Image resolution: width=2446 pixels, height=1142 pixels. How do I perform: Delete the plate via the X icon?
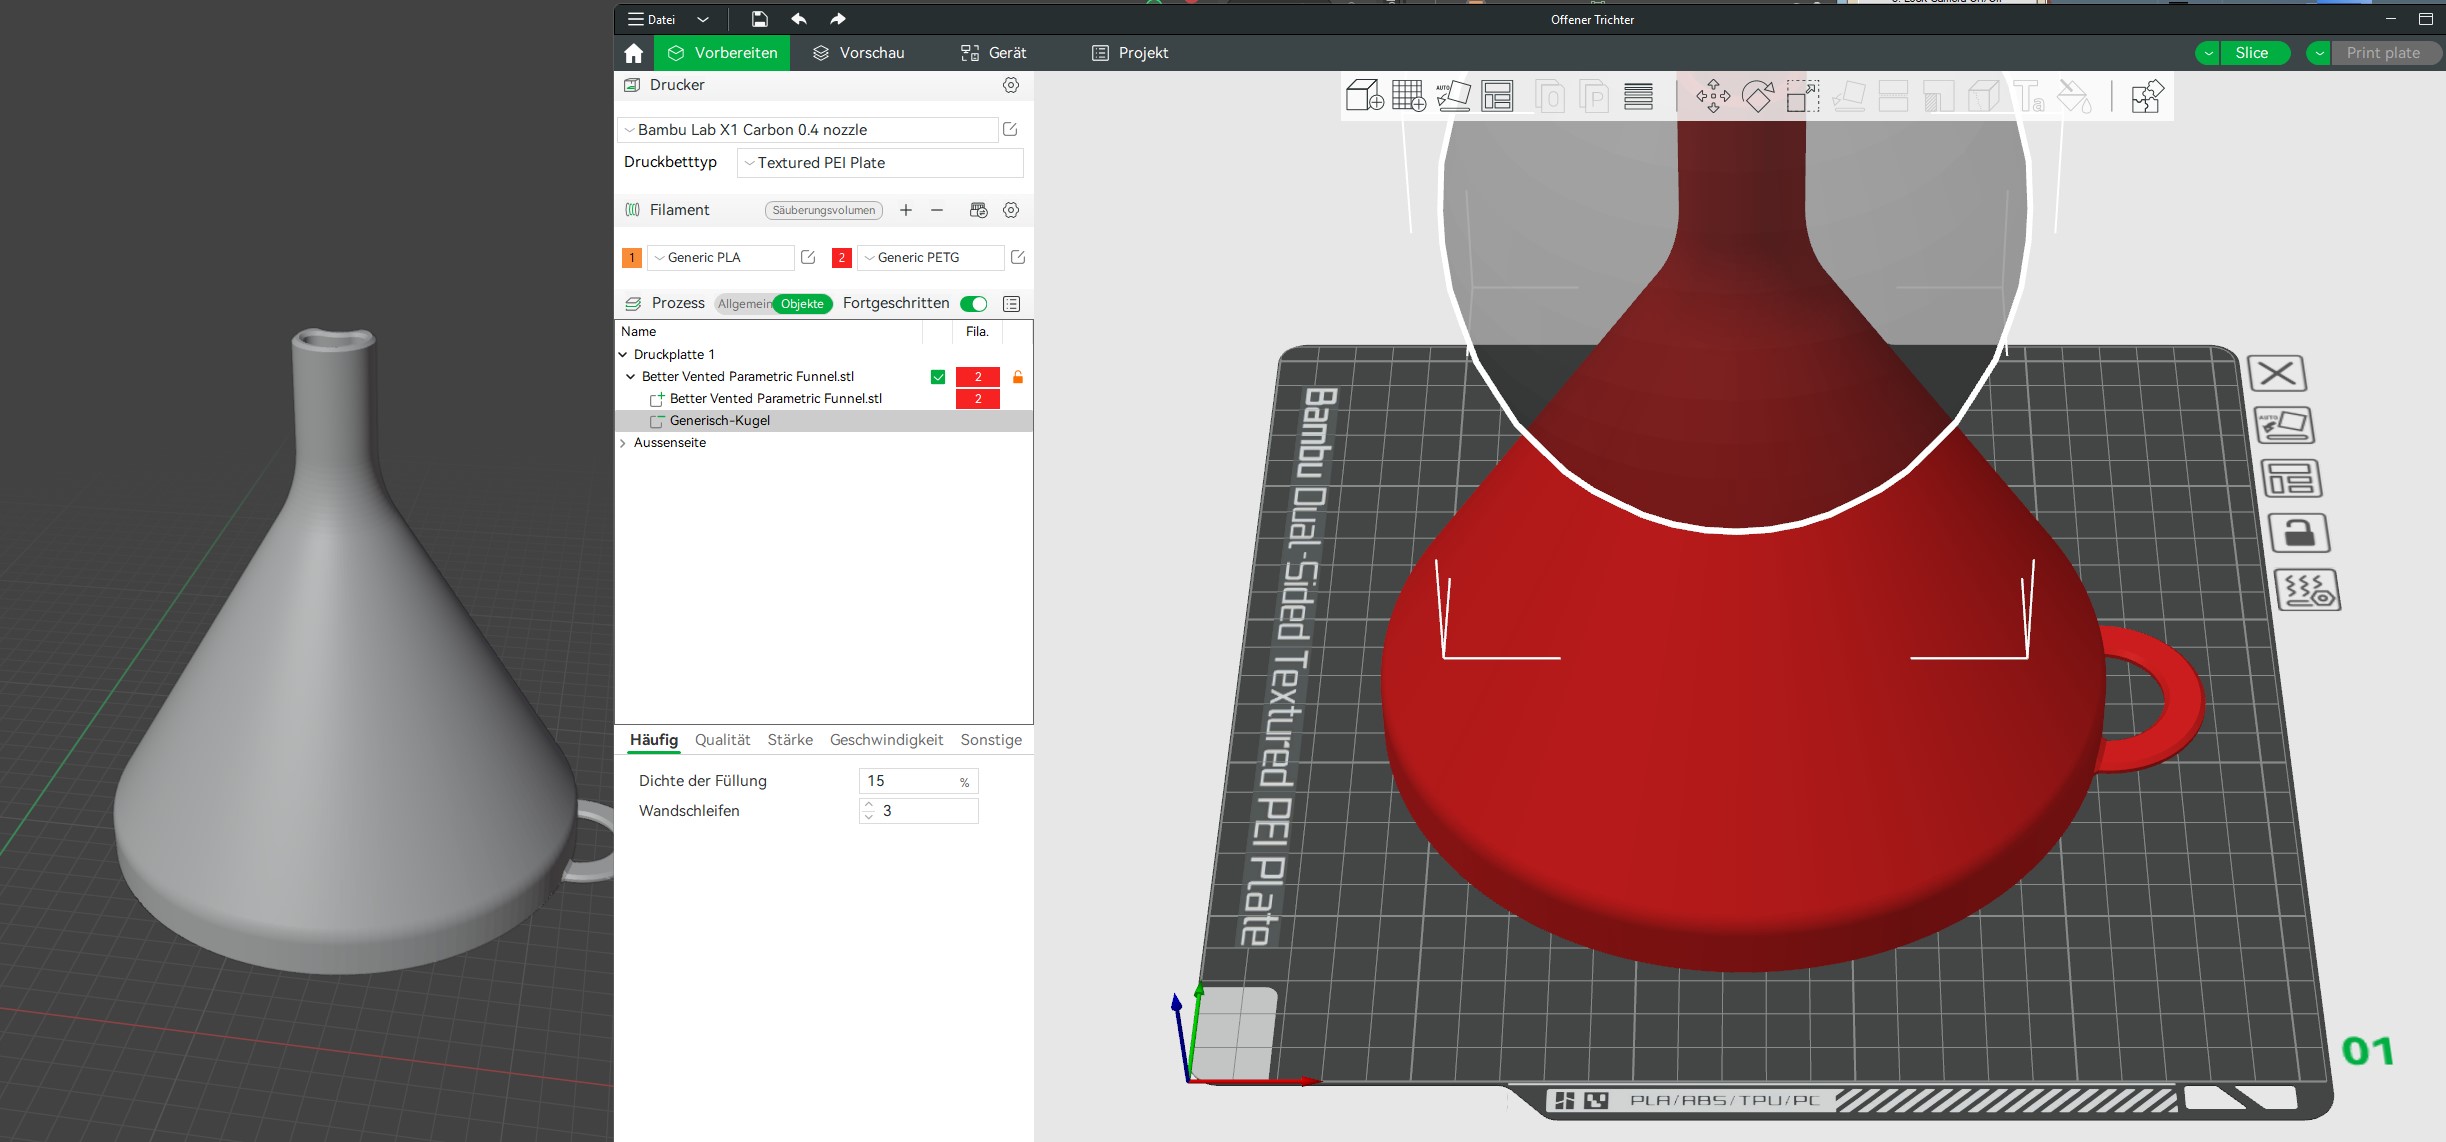2277,372
